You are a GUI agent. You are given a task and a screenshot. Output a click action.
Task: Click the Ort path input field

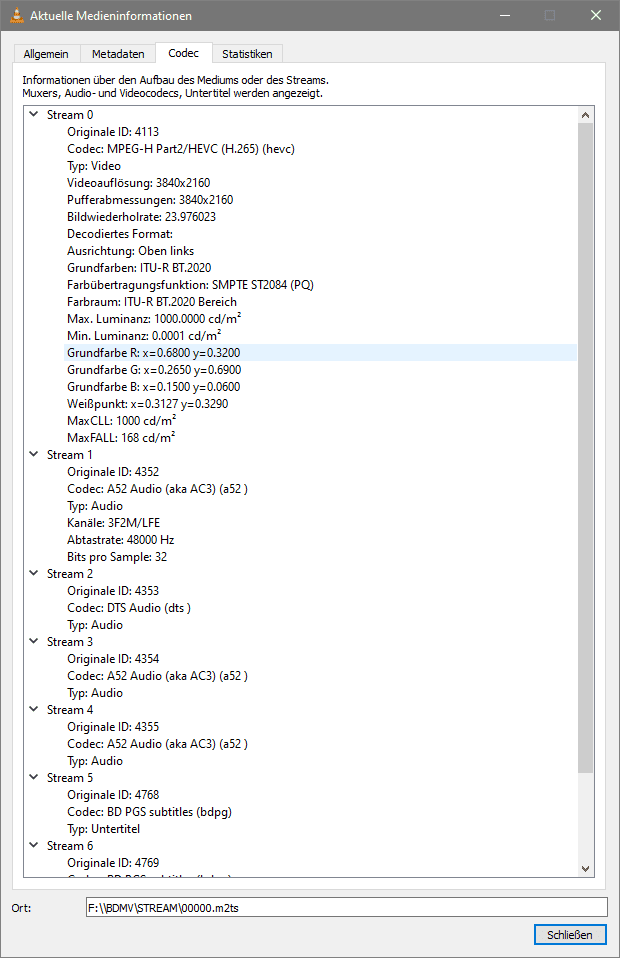pos(347,907)
